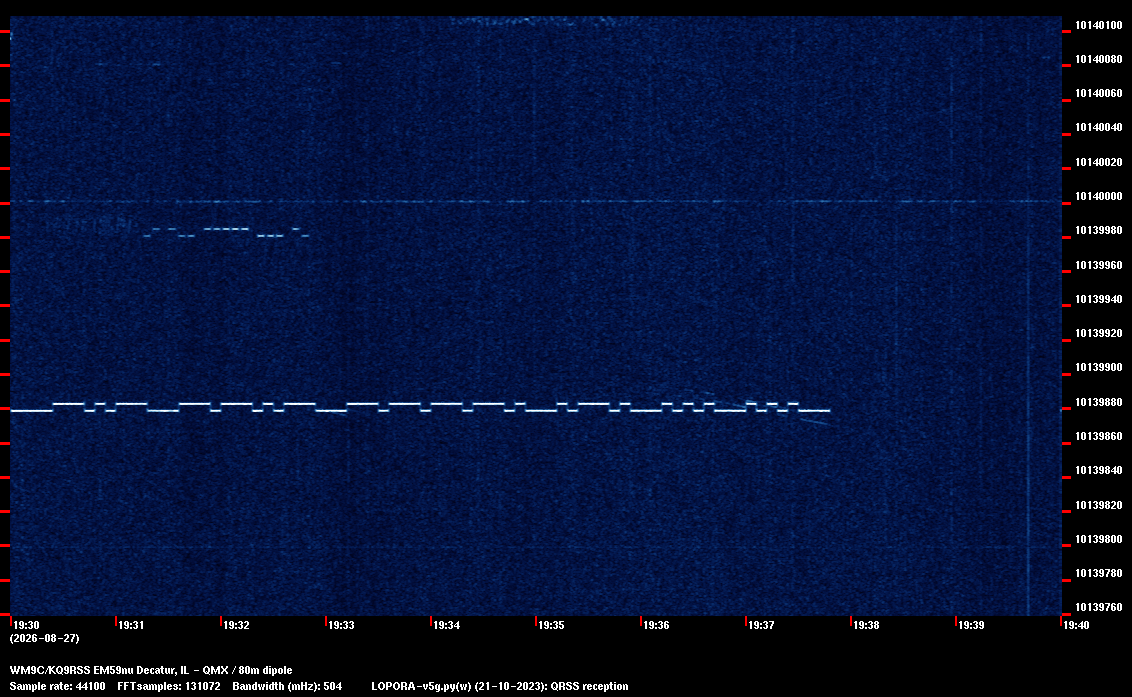Screen dimensions: 1132x697
Task: Click the 19:34 time axis label
Action: [446, 625]
